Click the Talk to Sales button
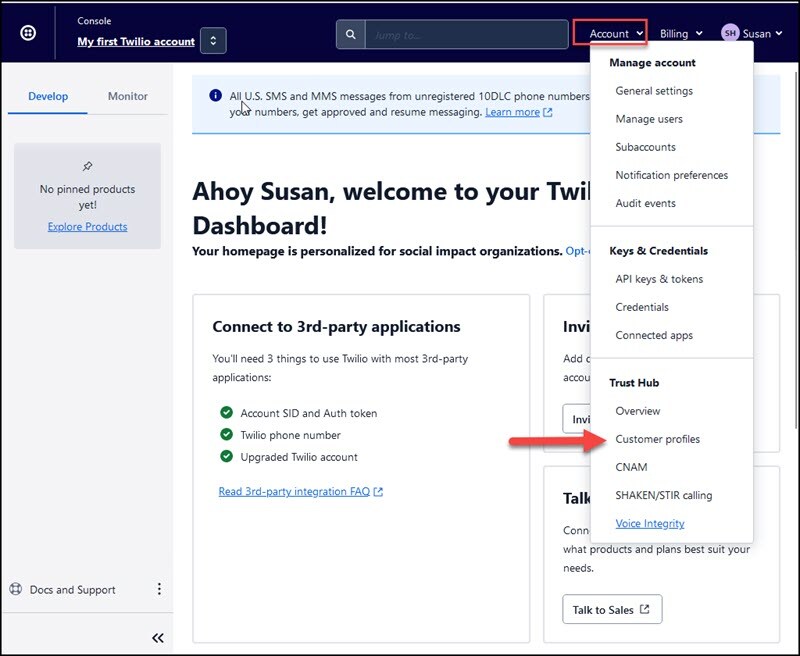The width and height of the screenshot is (800, 656). pos(612,609)
